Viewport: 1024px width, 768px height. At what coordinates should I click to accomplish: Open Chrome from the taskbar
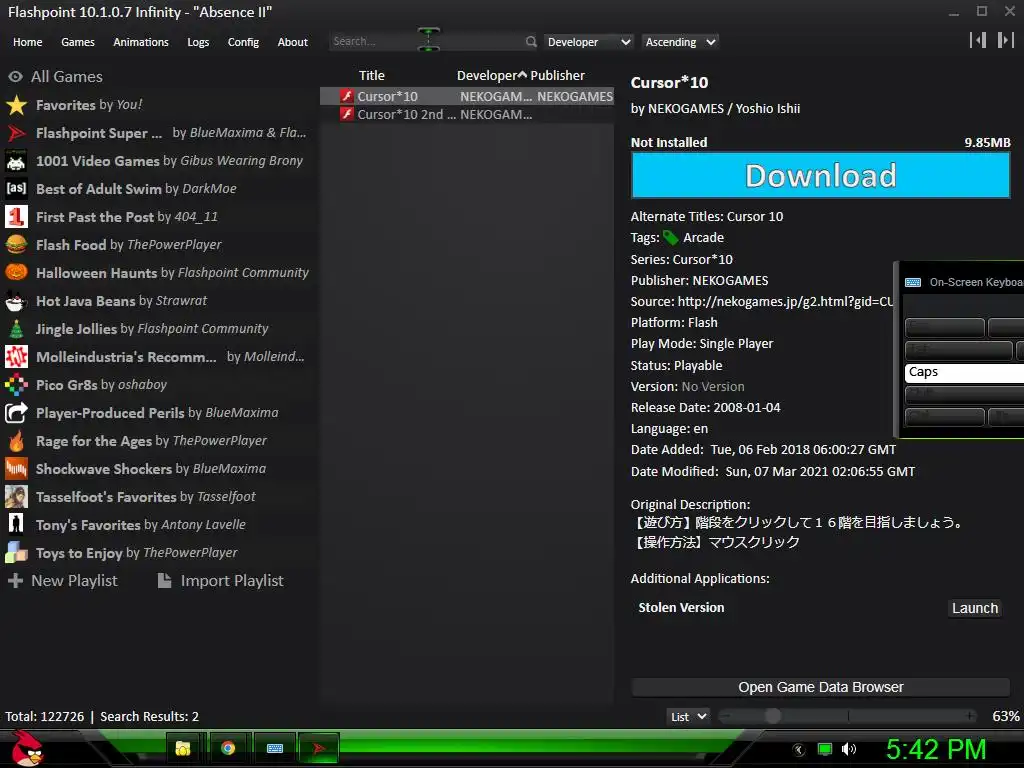(x=228, y=748)
